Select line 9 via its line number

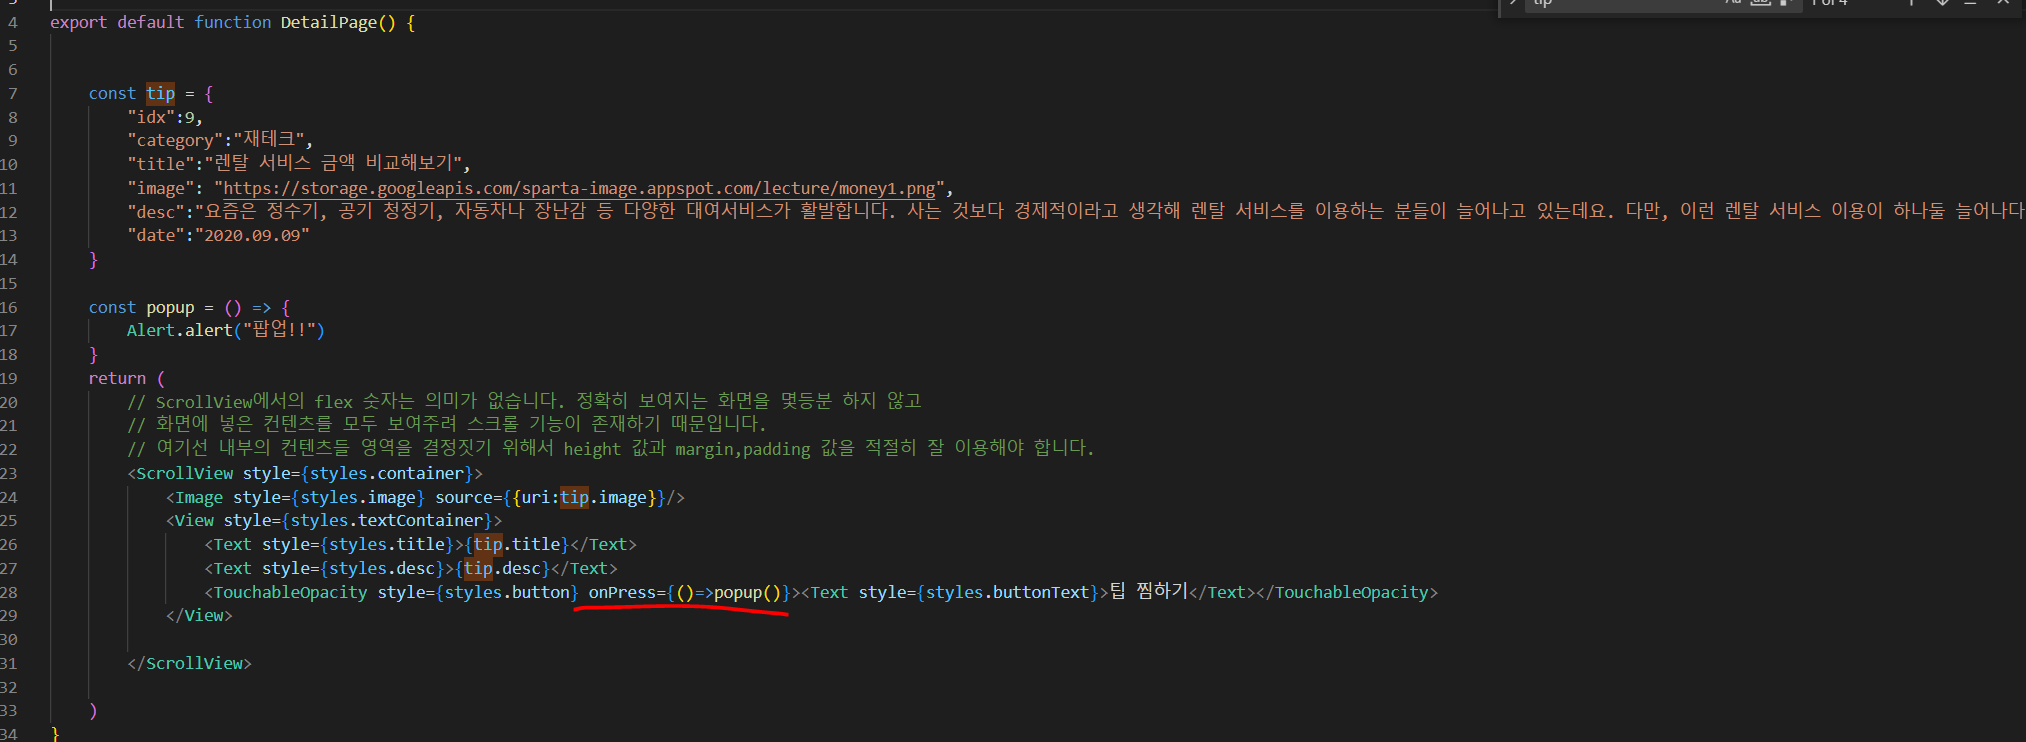point(12,140)
